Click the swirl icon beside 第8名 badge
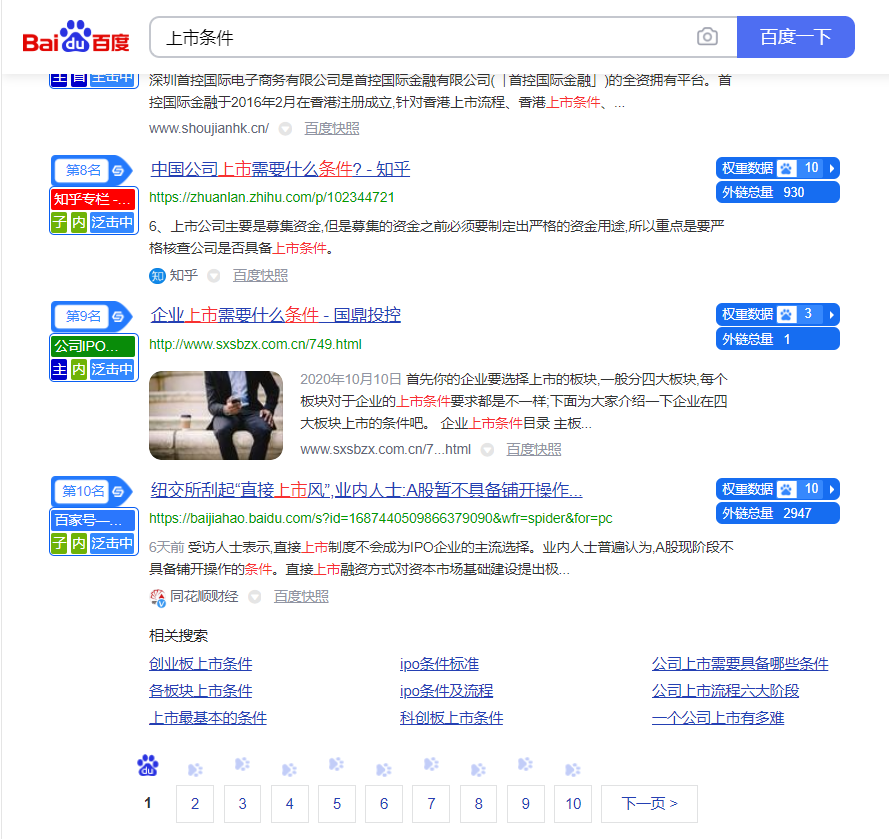 (118, 170)
